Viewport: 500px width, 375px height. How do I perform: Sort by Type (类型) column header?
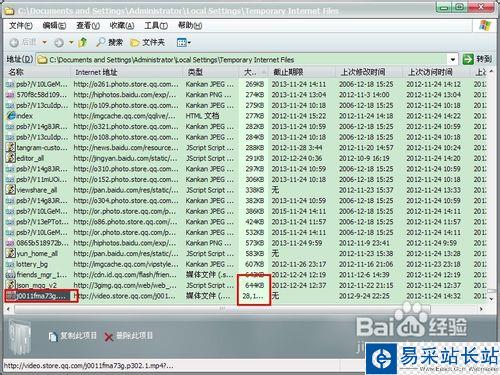click(x=211, y=72)
